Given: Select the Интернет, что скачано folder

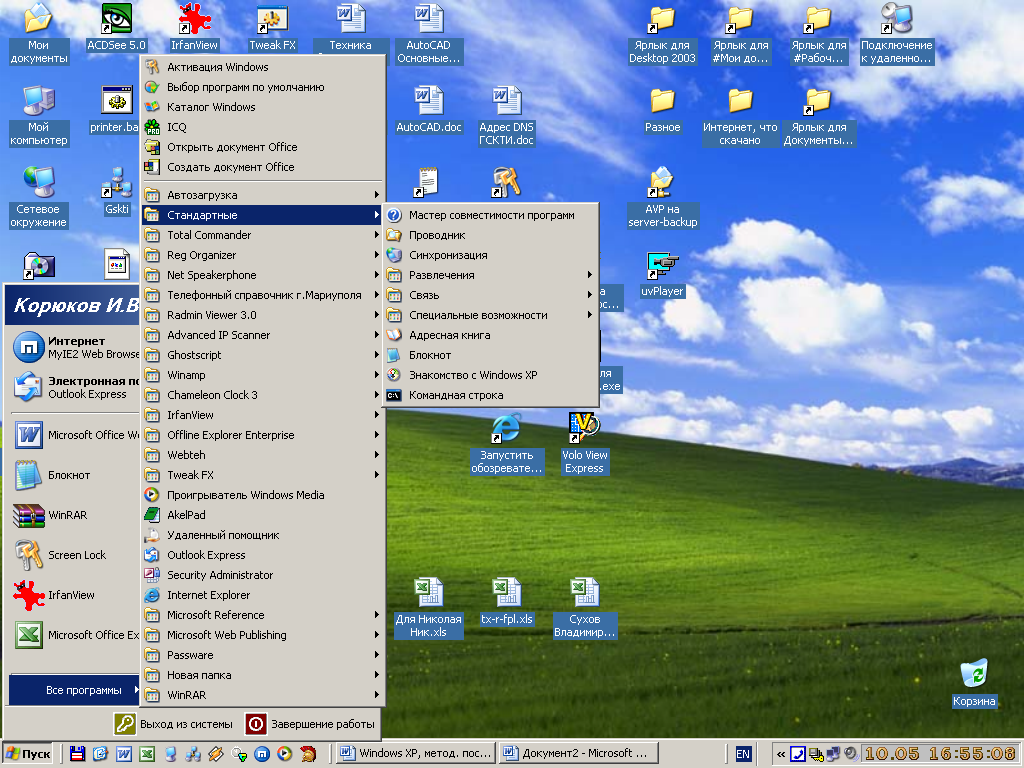Looking at the screenshot, I should click(x=741, y=116).
